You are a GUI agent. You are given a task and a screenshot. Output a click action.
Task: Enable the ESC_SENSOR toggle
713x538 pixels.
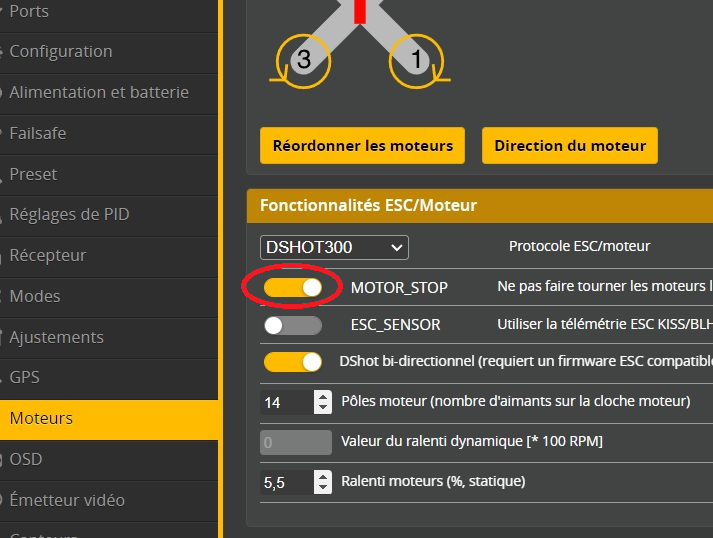tap(293, 325)
